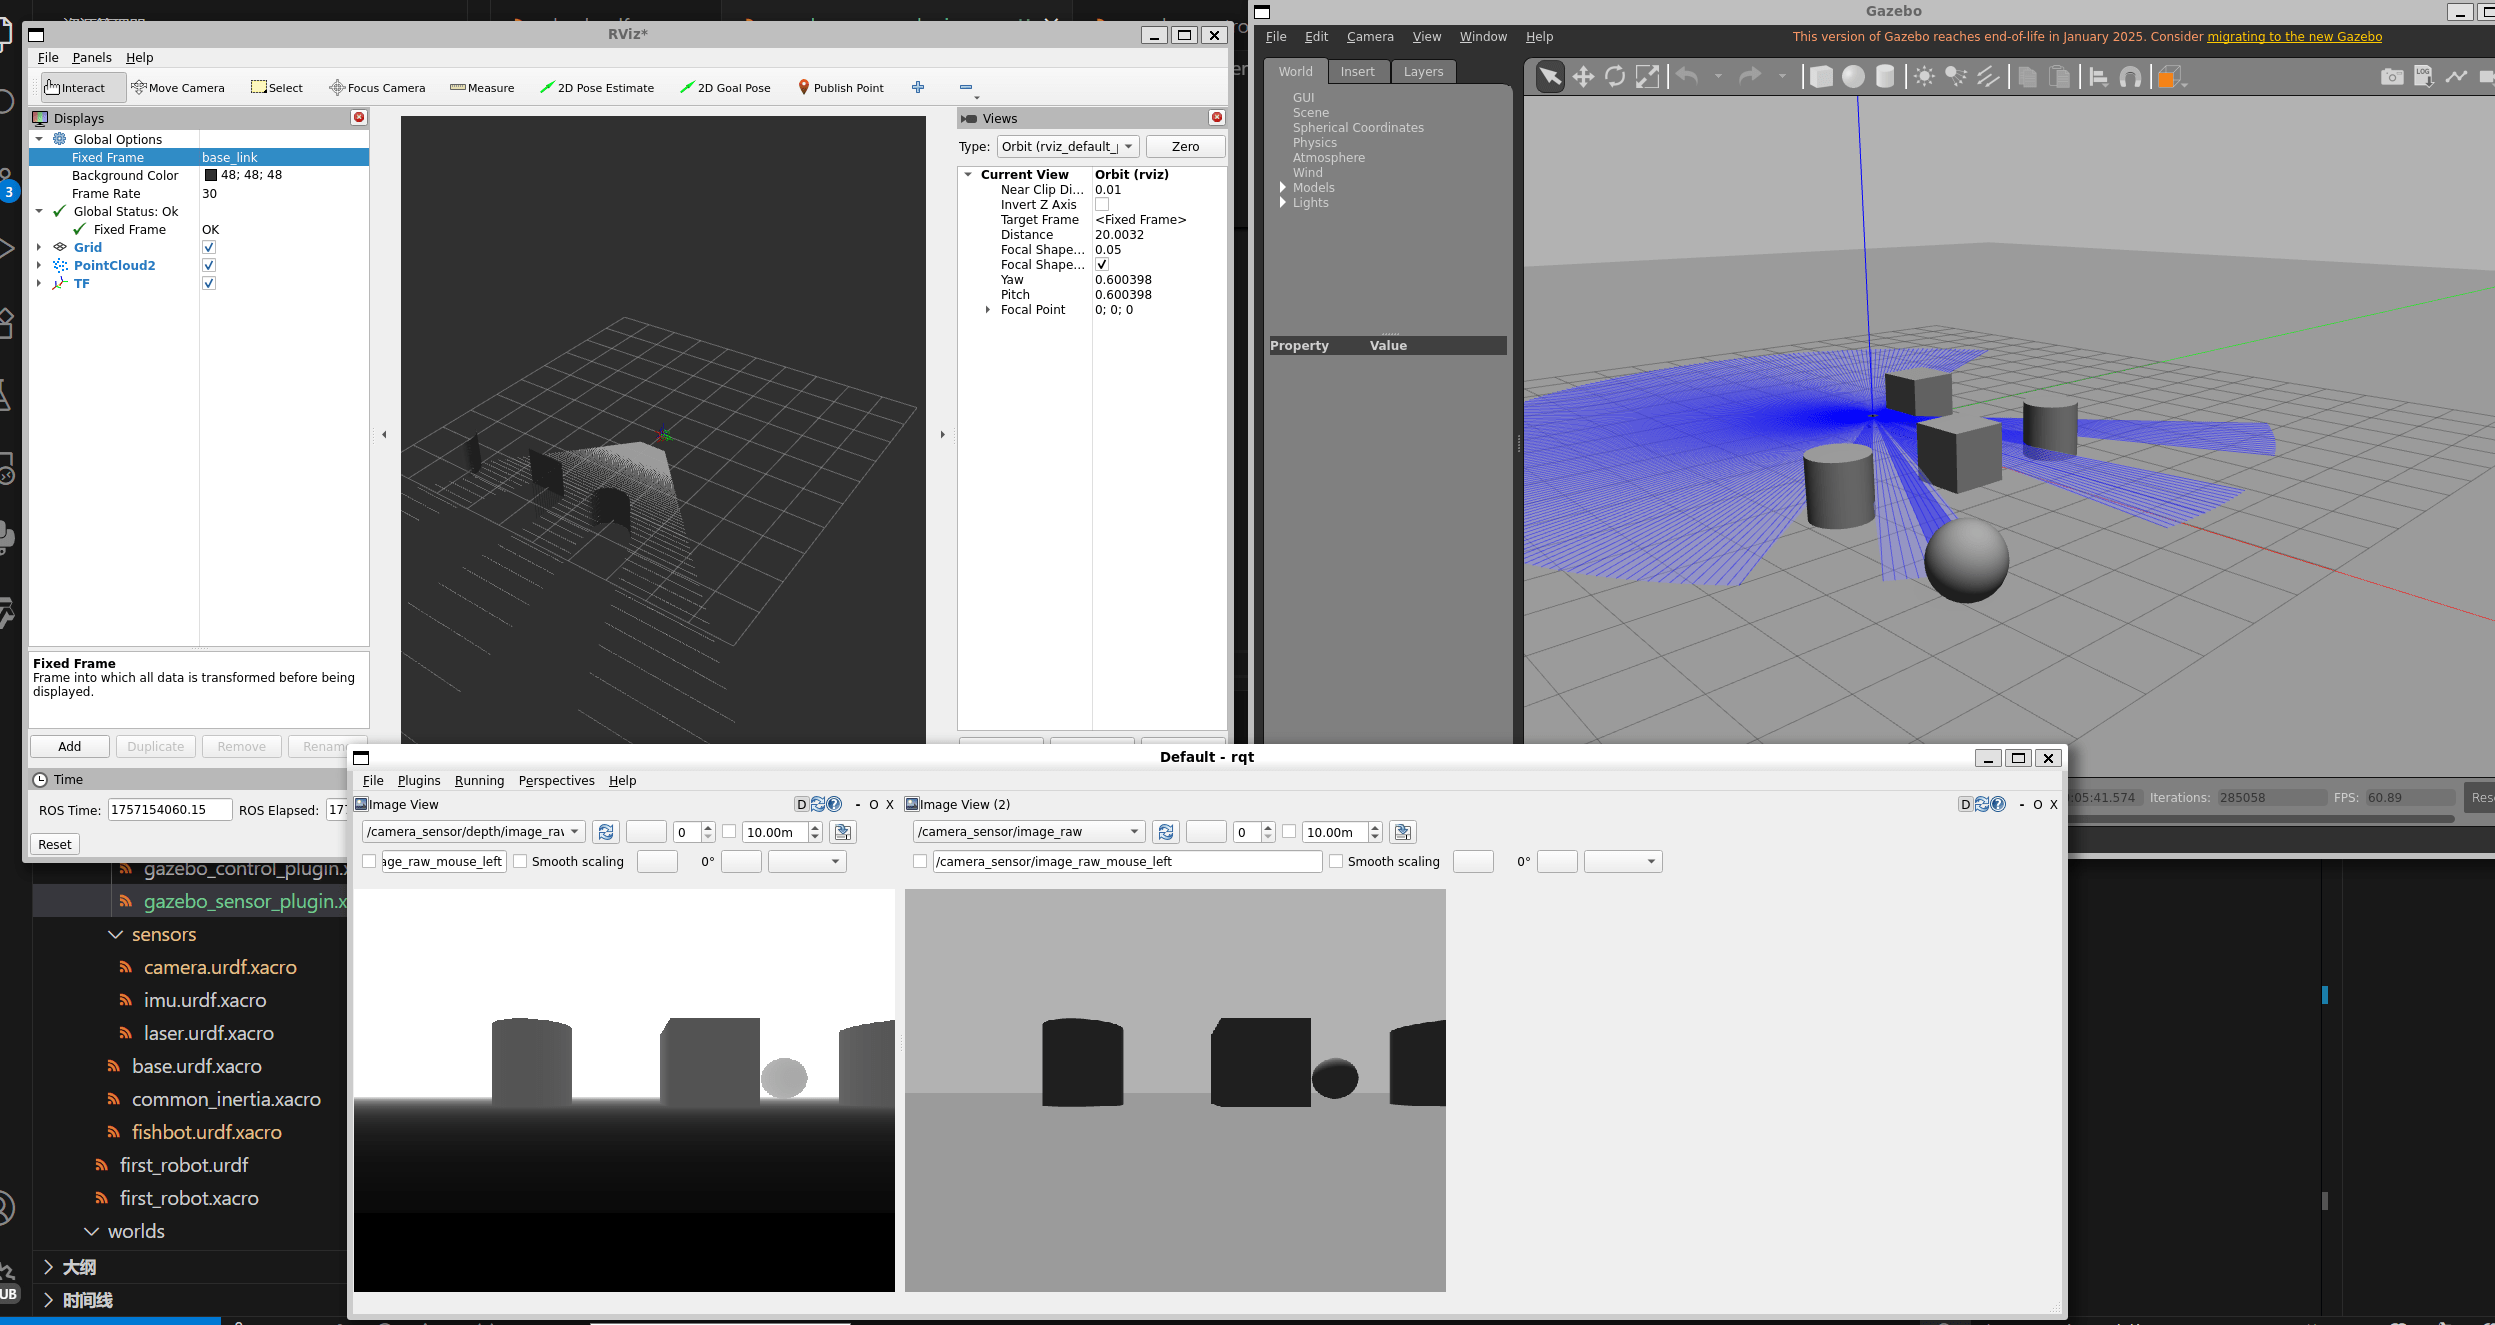Add a point light in Gazebo

click(1924, 77)
